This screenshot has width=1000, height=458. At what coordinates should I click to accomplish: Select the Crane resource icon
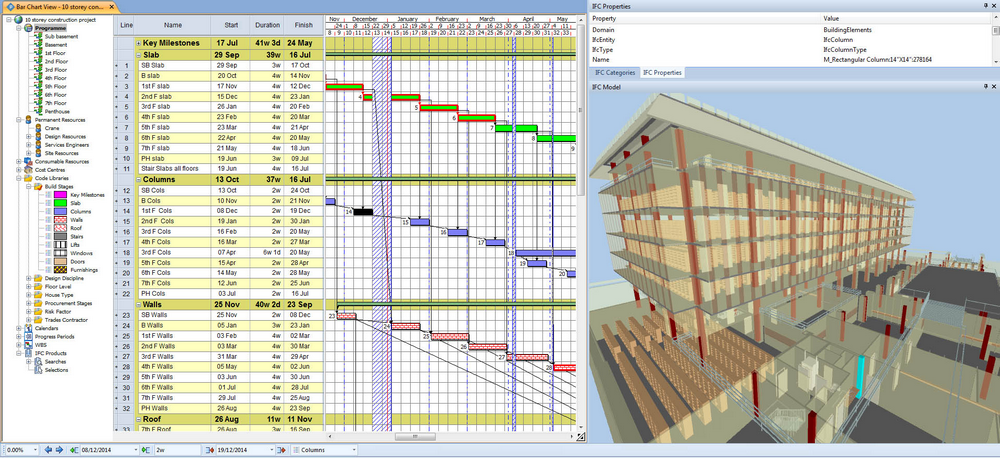point(36,127)
